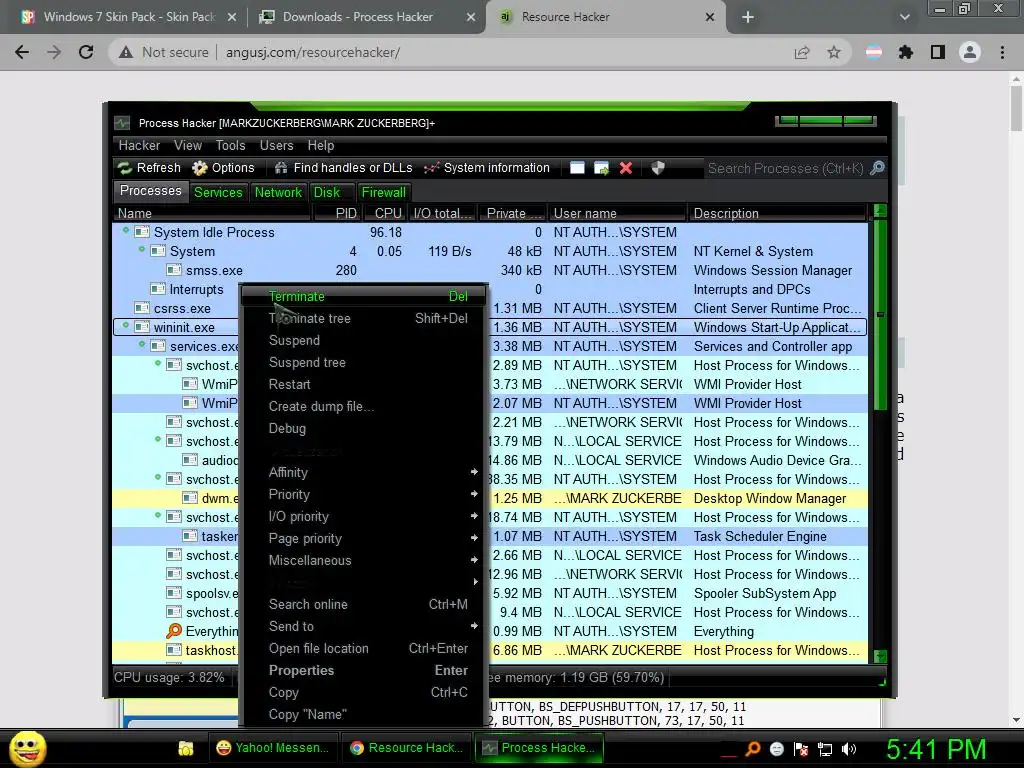This screenshot has width=1024, height=768.
Task: Open Resource Hacker Chrome taskbar button
Action: point(408,748)
